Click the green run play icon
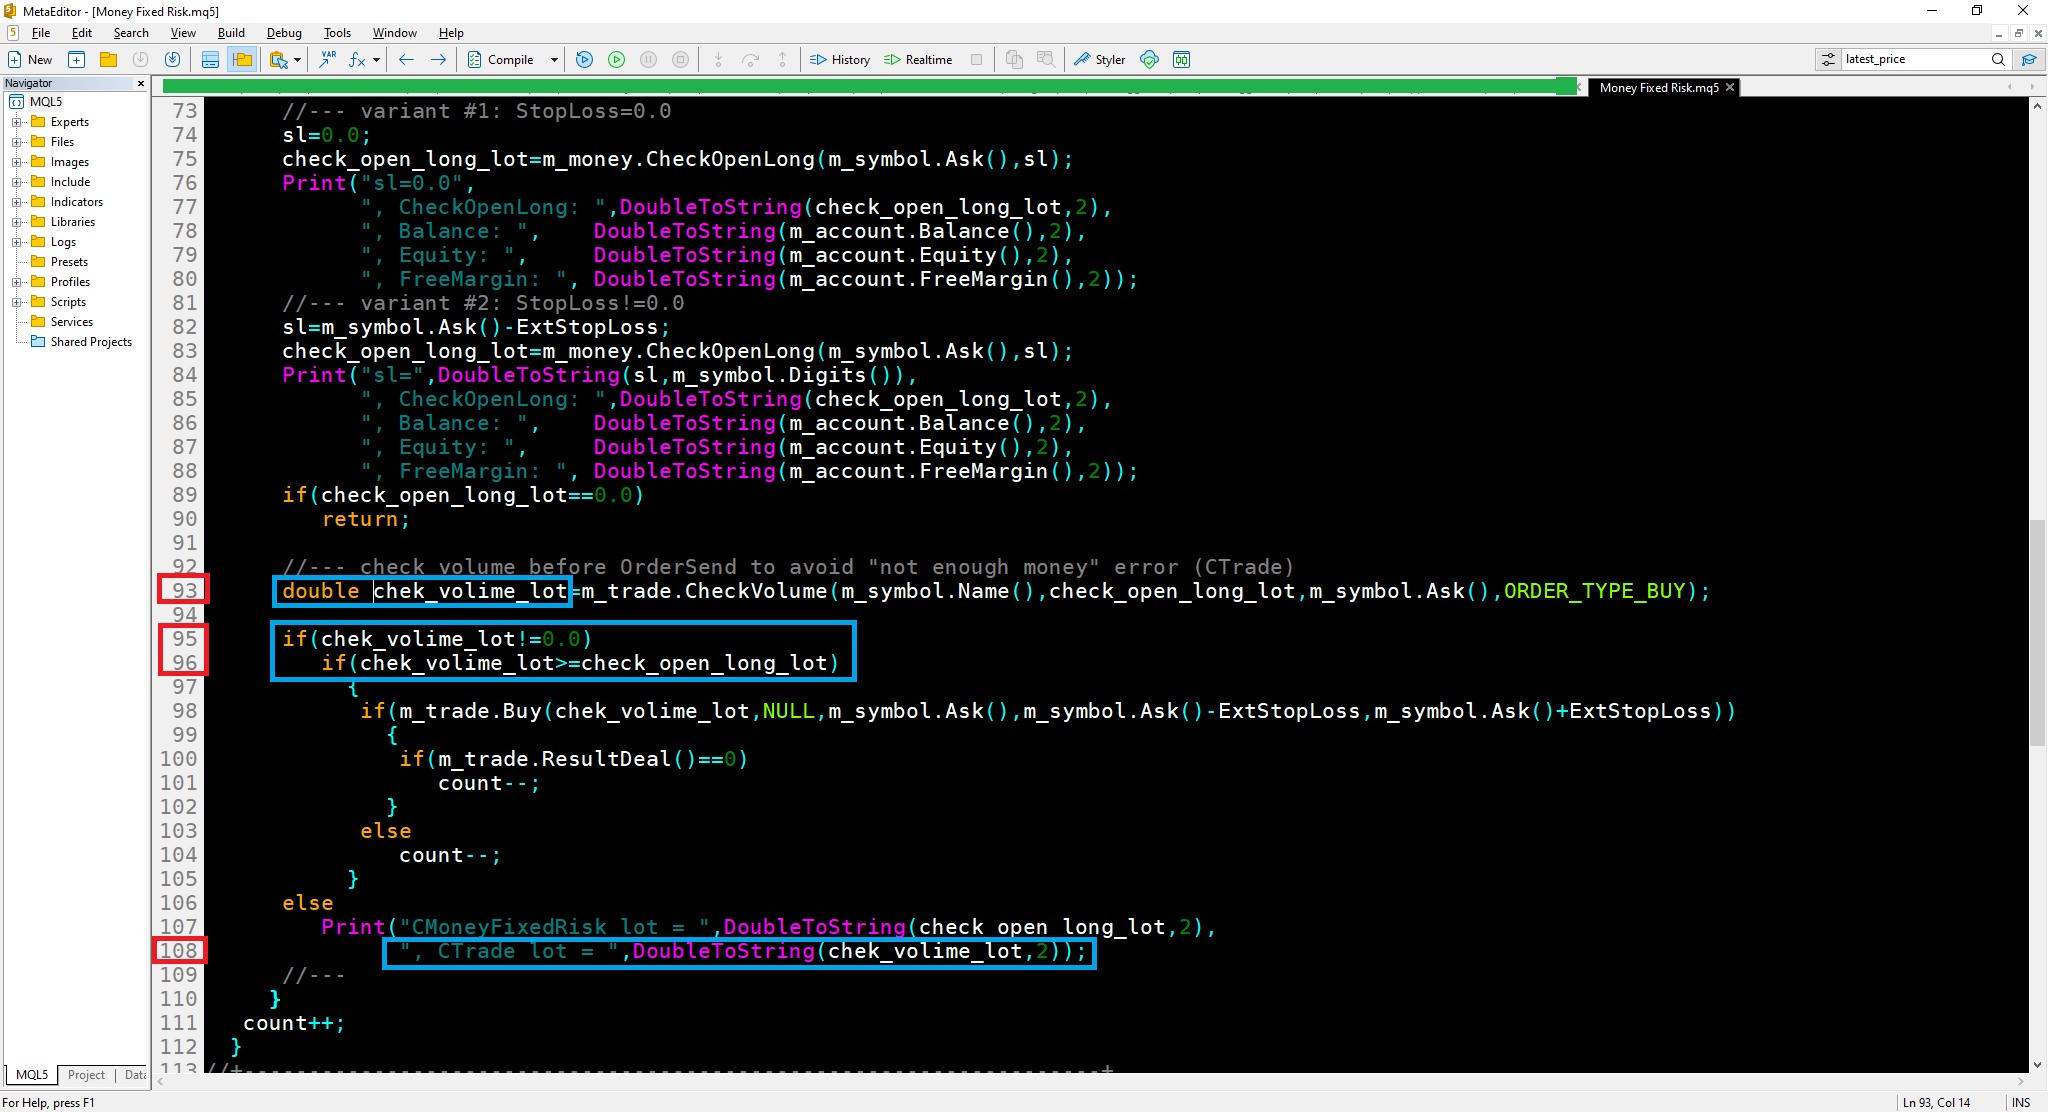 point(617,60)
